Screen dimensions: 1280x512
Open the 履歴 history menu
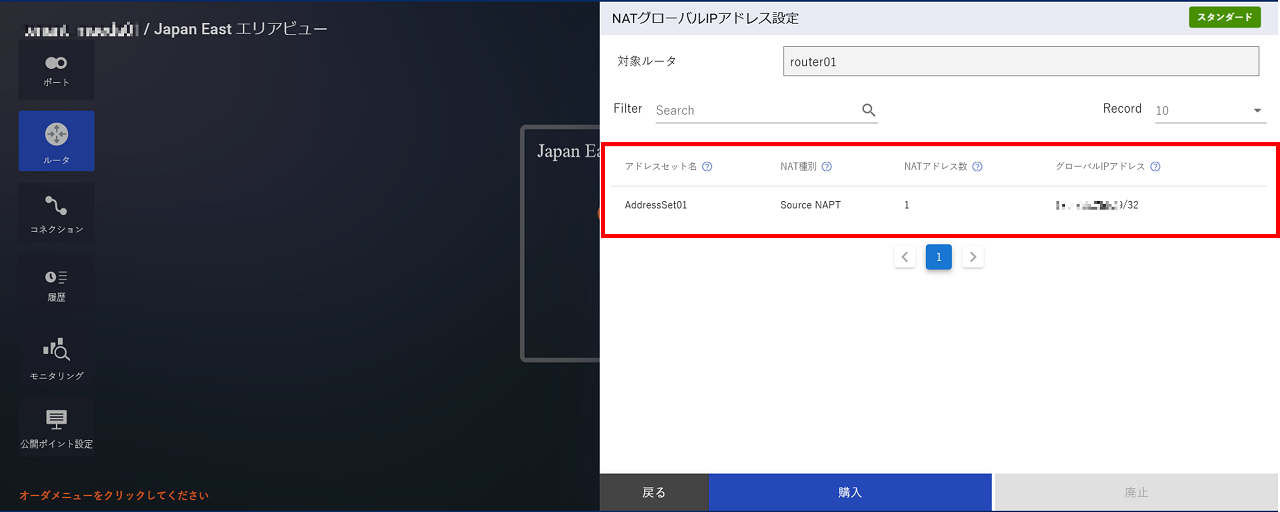[x=56, y=284]
